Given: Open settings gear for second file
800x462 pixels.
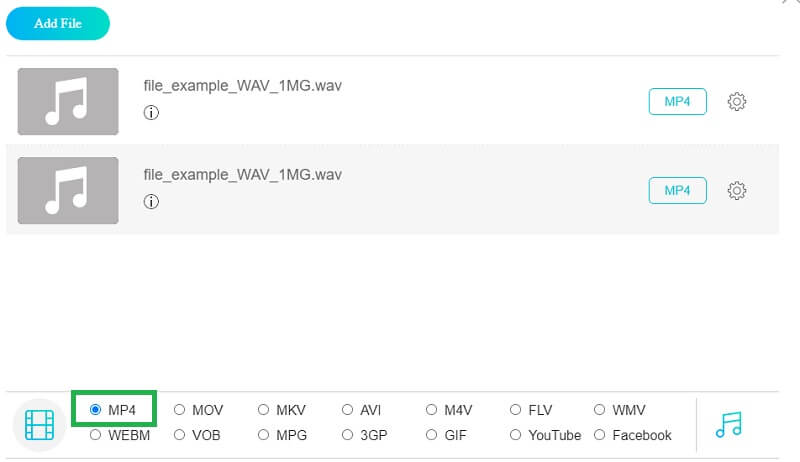Looking at the screenshot, I should tap(737, 191).
